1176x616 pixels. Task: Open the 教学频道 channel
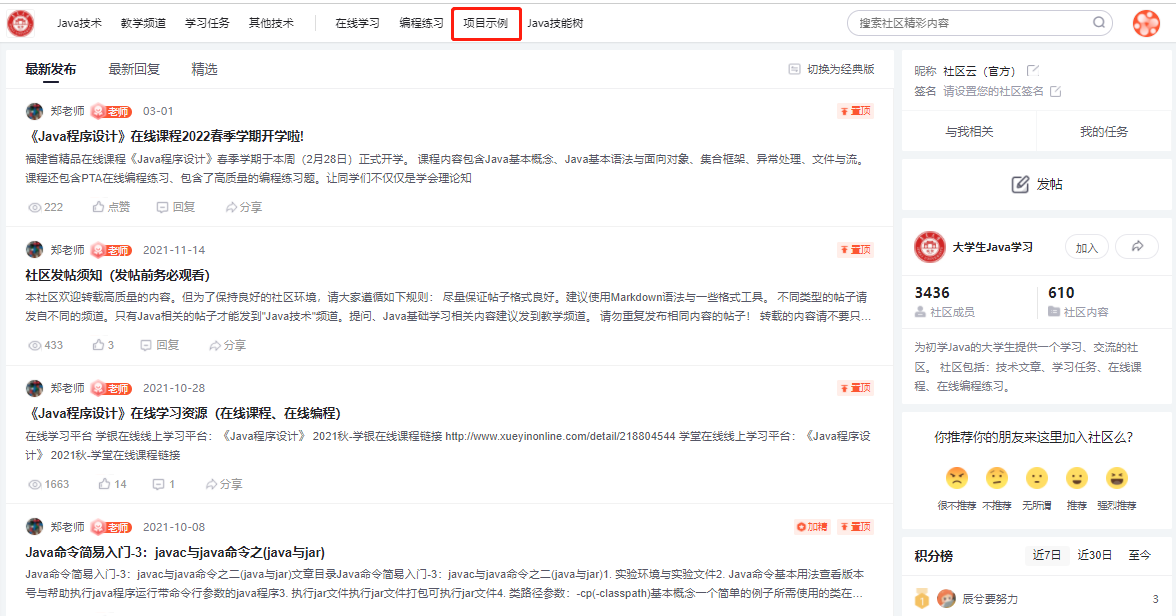143,23
